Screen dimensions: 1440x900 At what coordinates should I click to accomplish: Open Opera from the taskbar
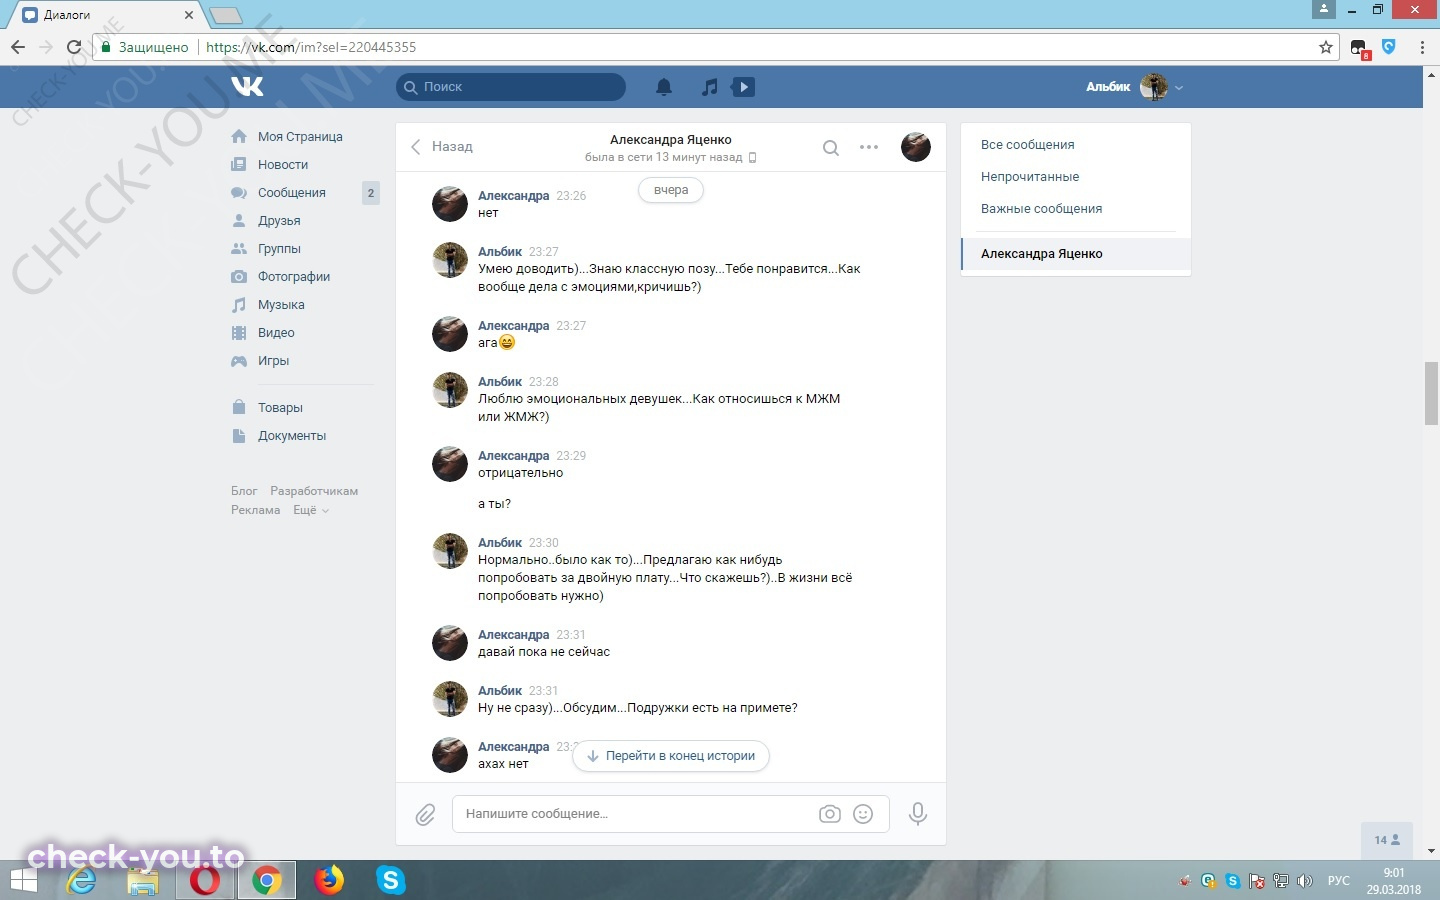[205, 880]
